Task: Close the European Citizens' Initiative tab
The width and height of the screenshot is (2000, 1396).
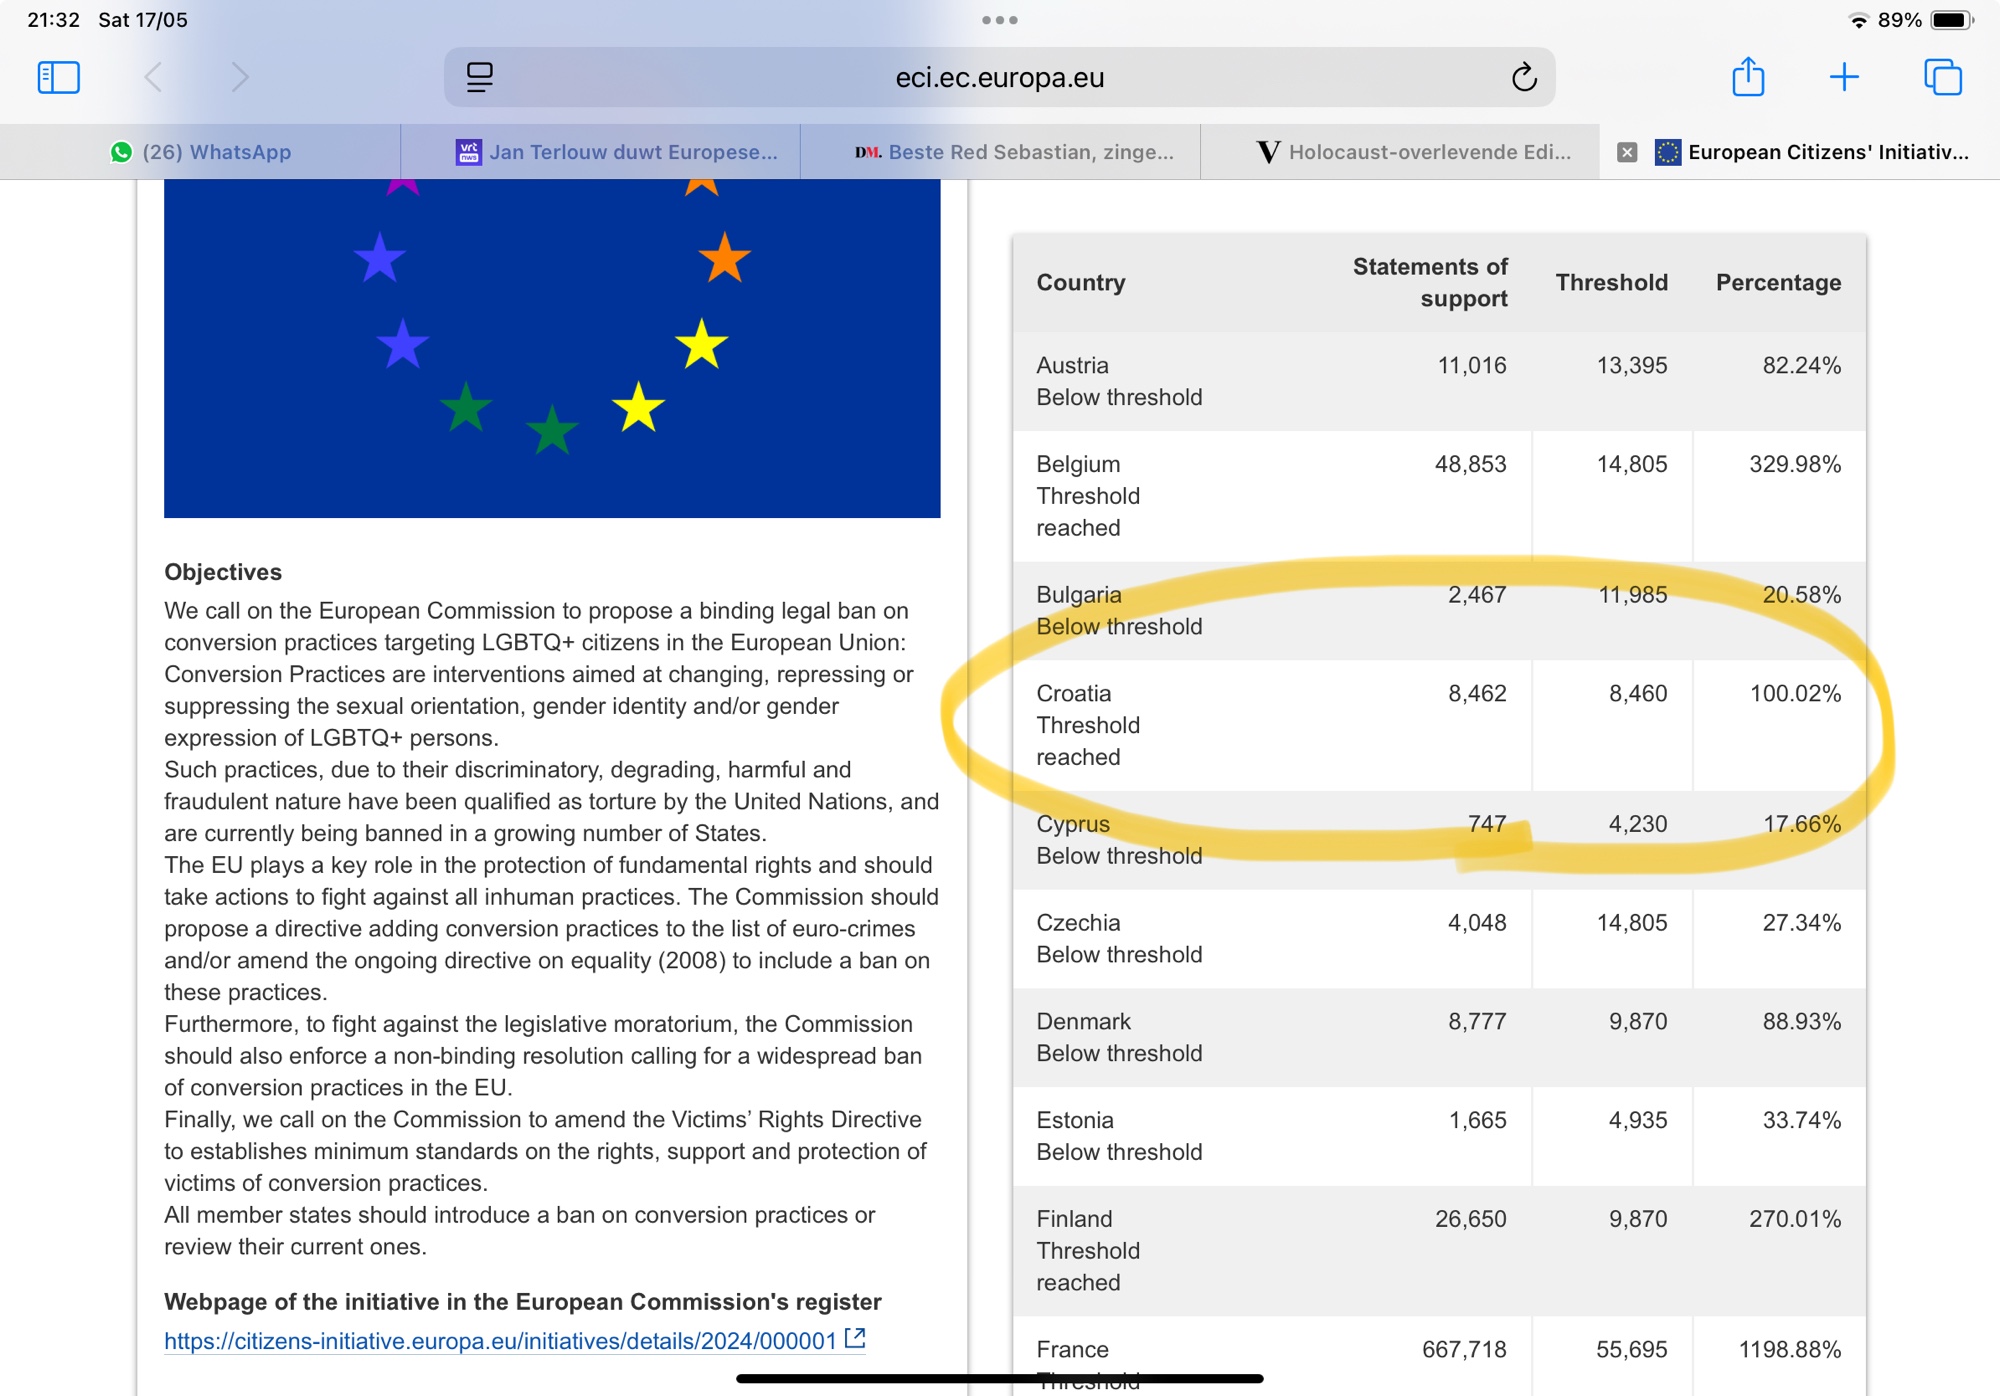Action: pyautogui.click(x=1627, y=152)
